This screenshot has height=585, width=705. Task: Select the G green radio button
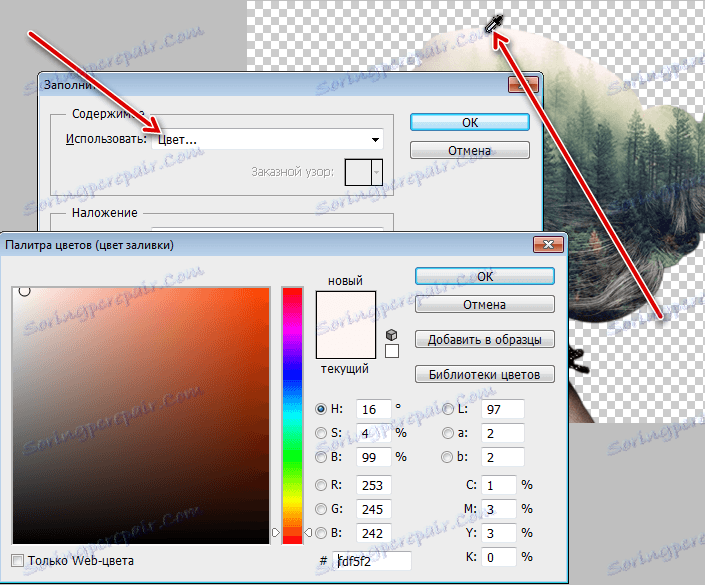[x=321, y=509]
